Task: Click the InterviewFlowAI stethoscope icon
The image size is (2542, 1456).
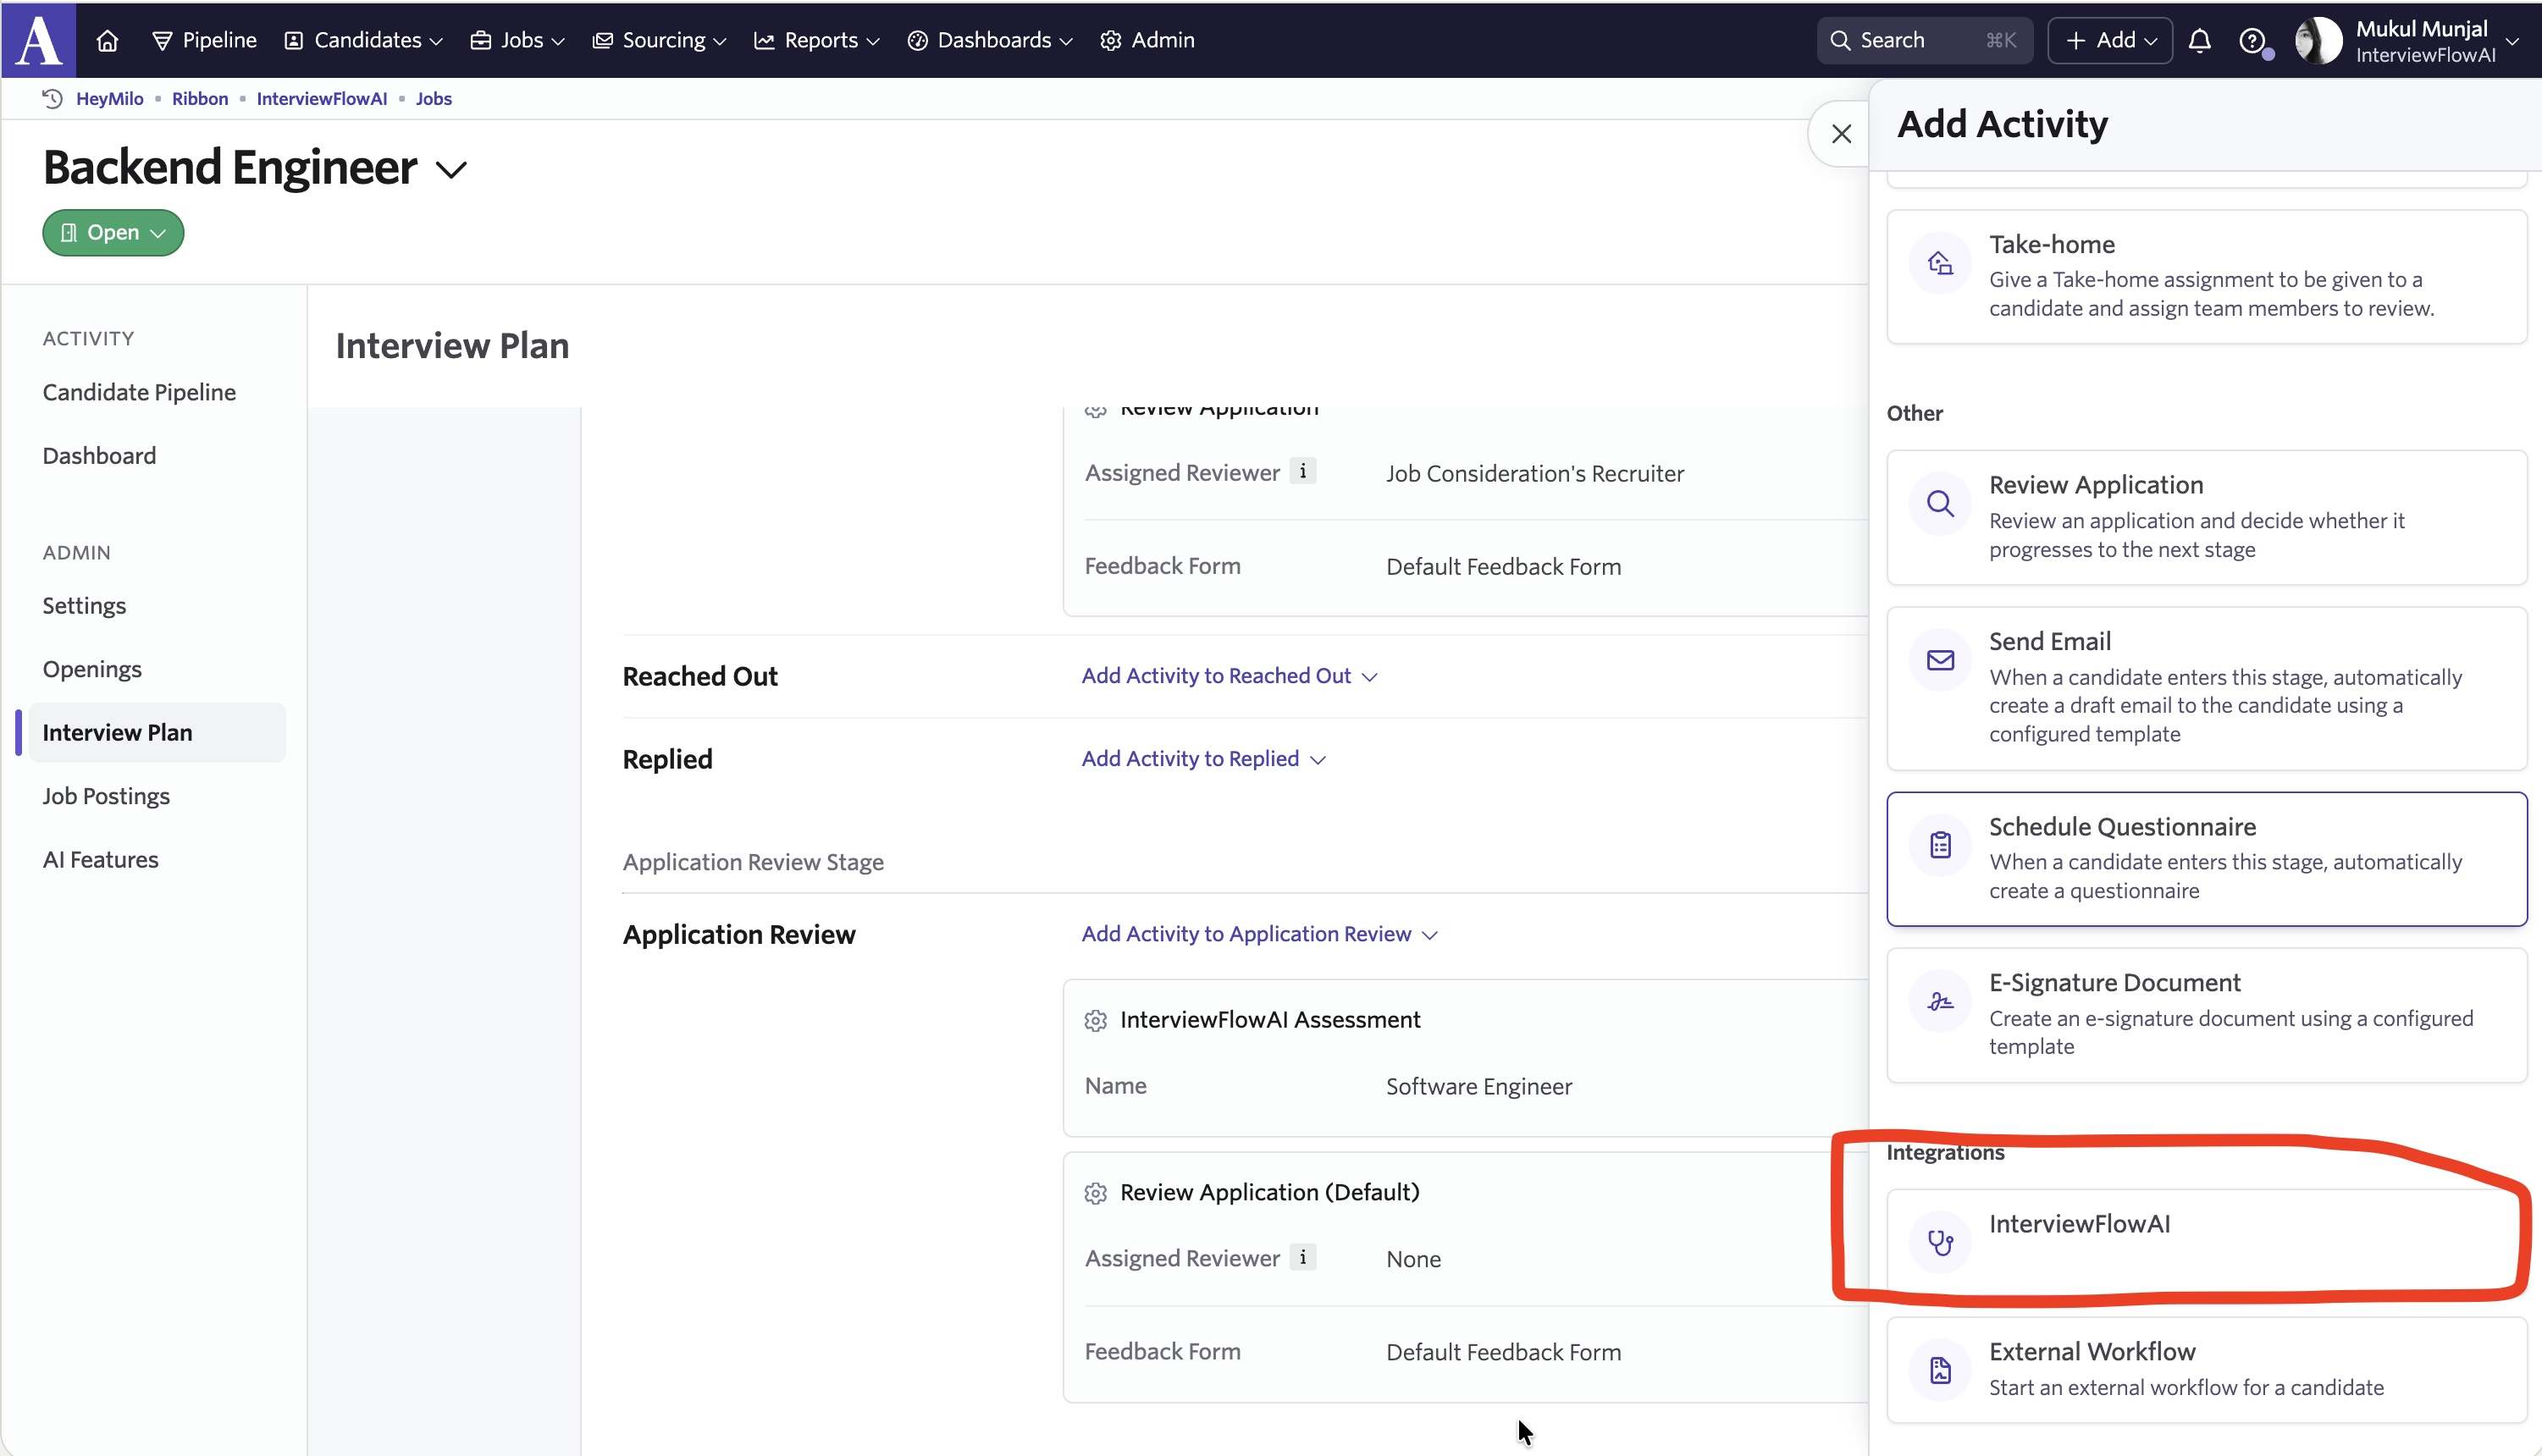Action: pyautogui.click(x=1940, y=1242)
